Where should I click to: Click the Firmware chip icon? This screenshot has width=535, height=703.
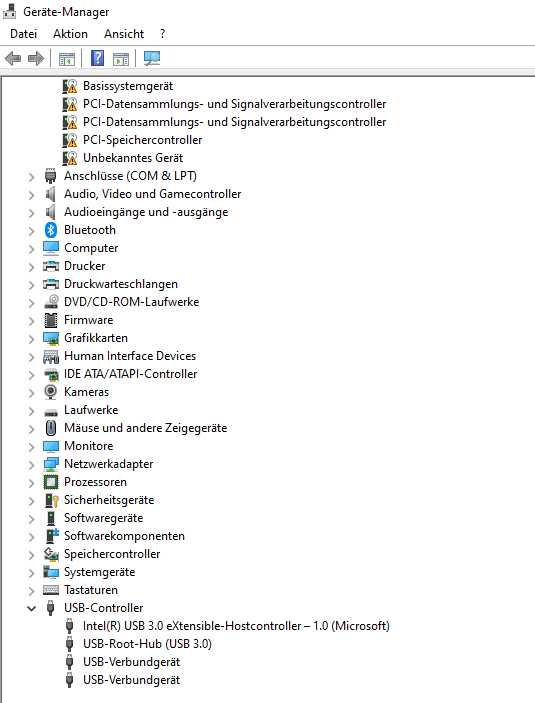[x=51, y=320]
